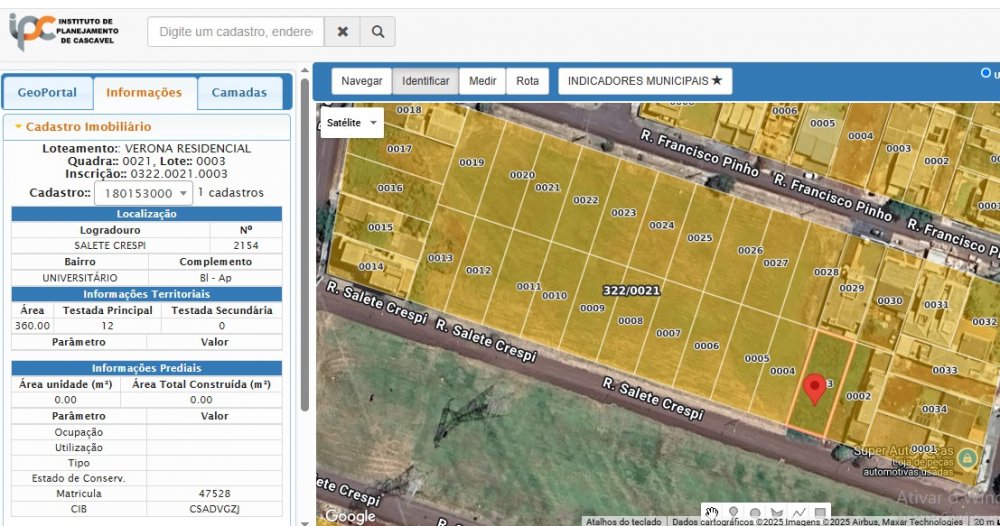
Task: Open the Satélite map type dropdown
Action: coord(353,122)
